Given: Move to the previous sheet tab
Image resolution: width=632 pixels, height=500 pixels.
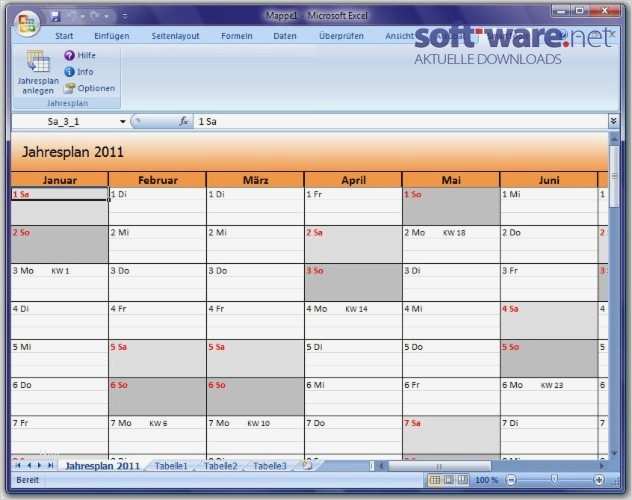Looking at the screenshot, I should (x=29, y=465).
